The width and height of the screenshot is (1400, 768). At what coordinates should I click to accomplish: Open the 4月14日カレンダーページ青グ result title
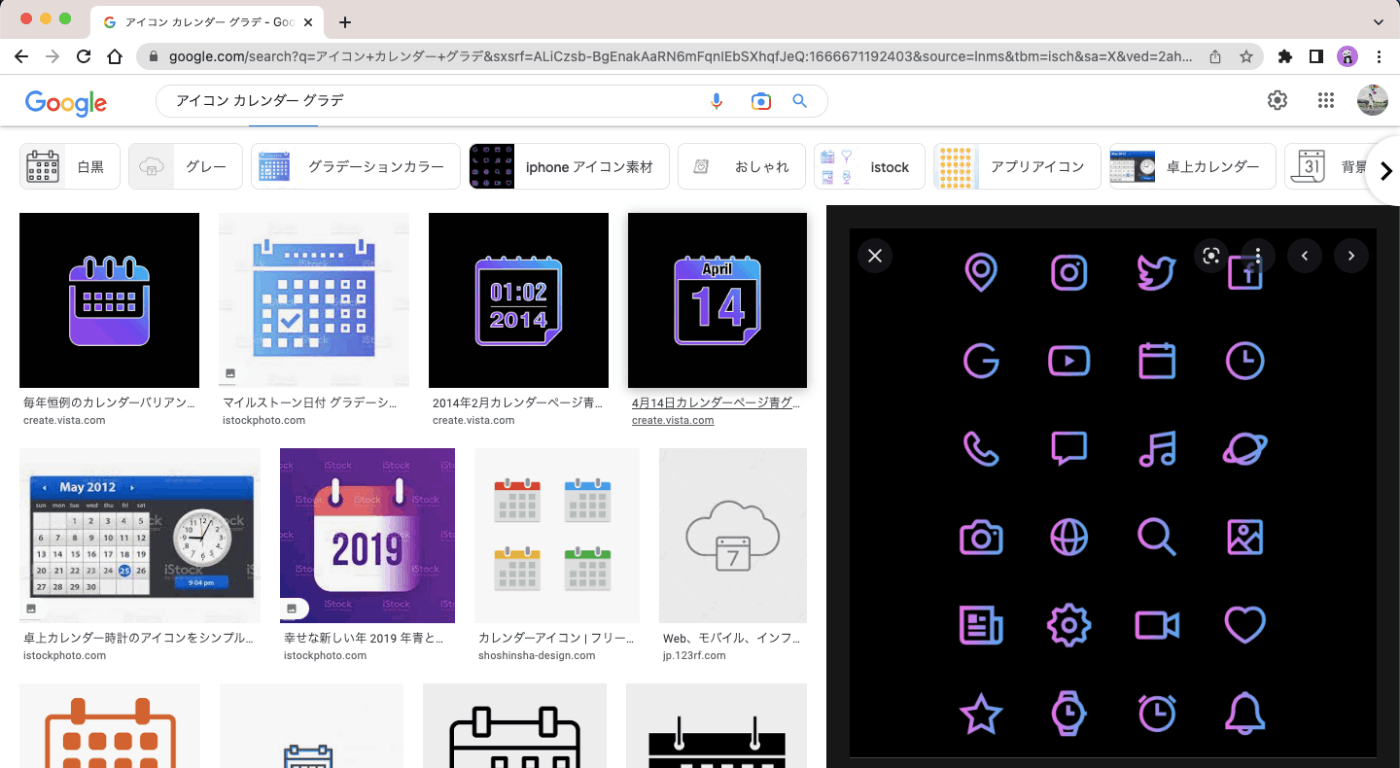coord(717,403)
